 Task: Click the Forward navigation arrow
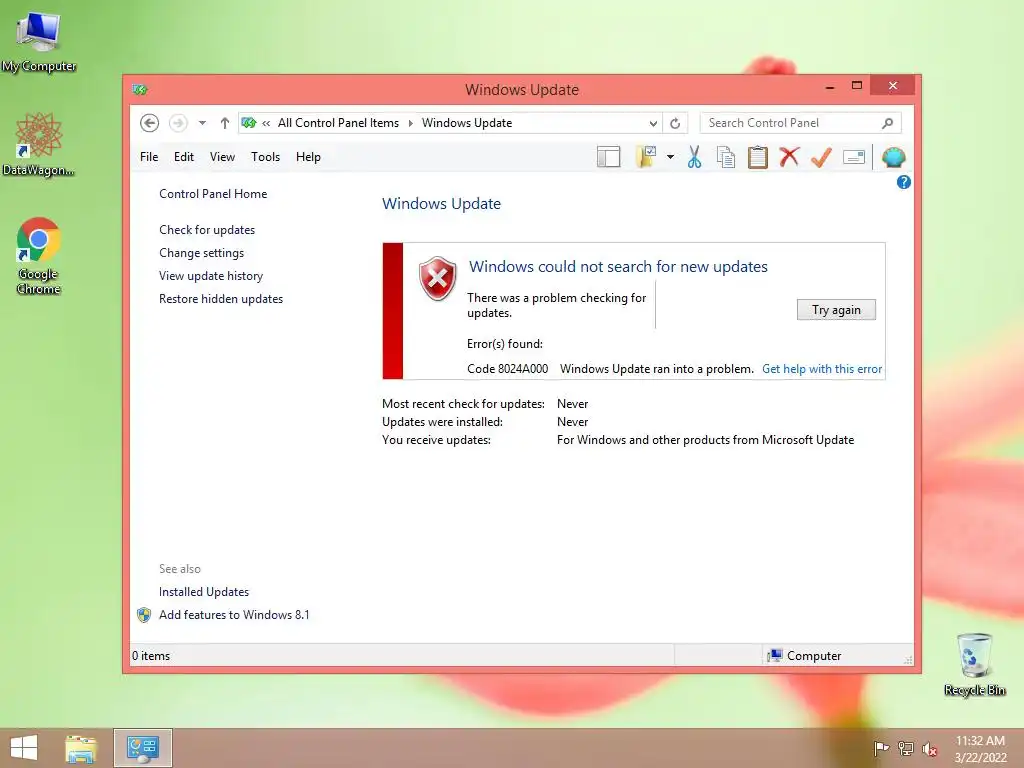178,123
